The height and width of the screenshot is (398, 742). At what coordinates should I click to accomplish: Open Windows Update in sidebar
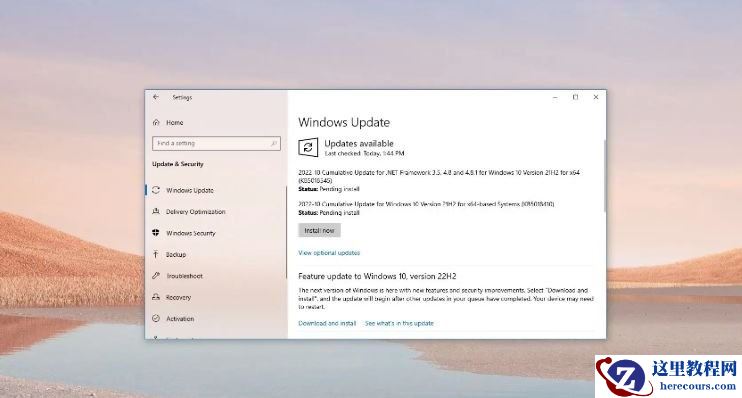pyautogui.click(x=190, y=190)
